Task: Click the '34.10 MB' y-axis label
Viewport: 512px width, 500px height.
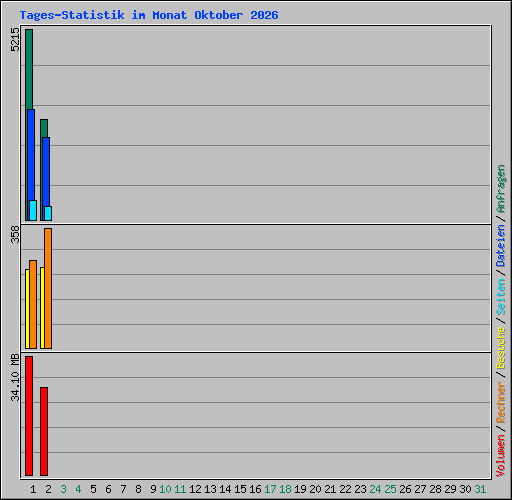Action: [x=15, y=378]
